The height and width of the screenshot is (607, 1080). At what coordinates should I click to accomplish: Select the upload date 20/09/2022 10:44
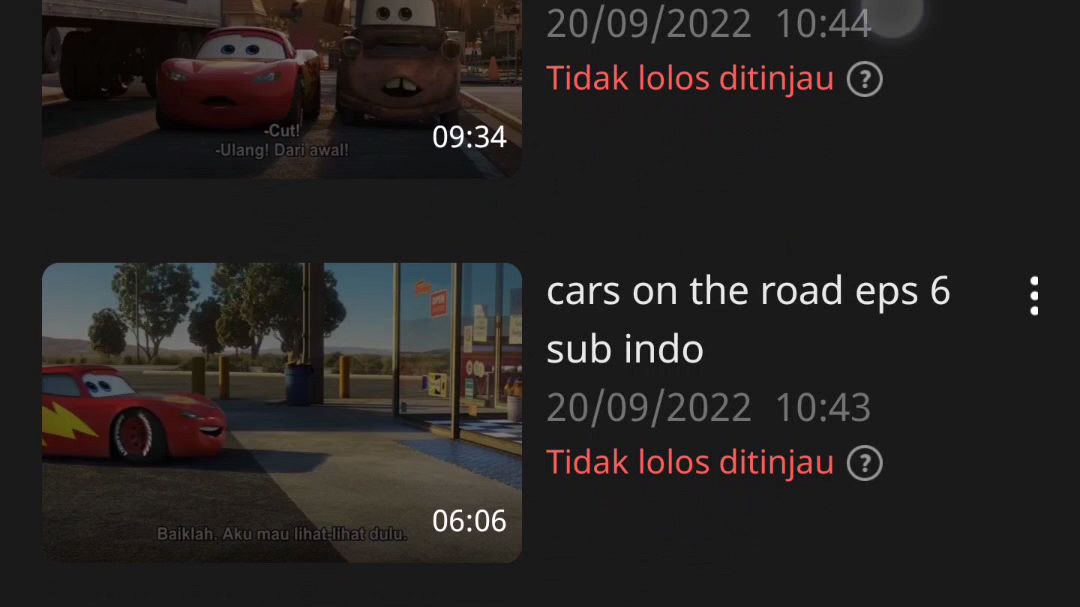pos(709,23)
